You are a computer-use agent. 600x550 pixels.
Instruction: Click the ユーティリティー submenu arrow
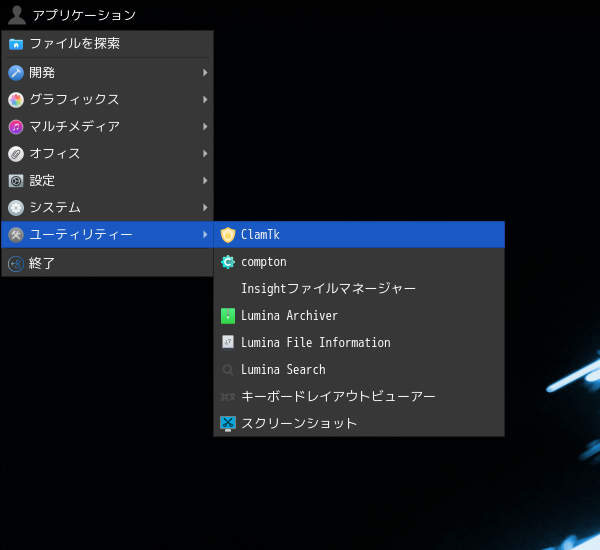pos(205,235)
